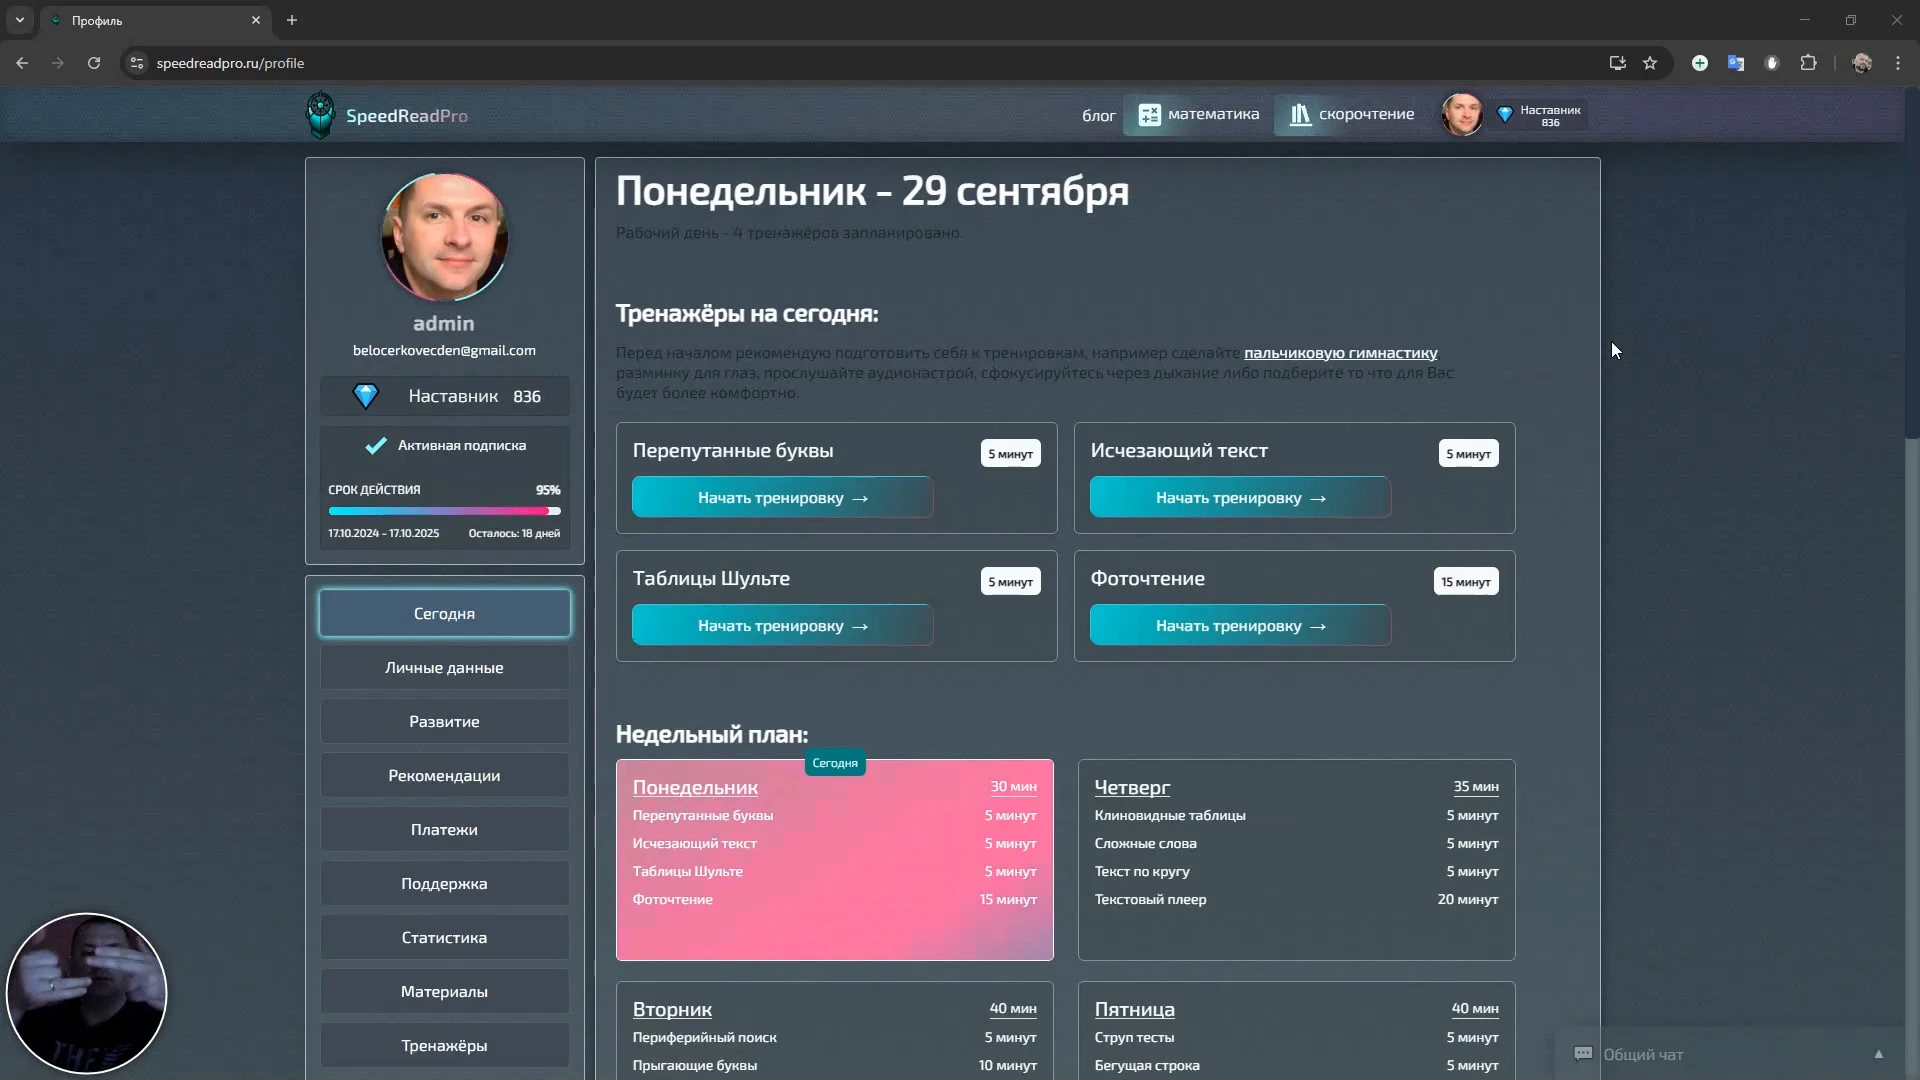This screenshot has width=1920, height=1080.
Task: Expand the Общий чат panel arrow
Action: 1878,1054
